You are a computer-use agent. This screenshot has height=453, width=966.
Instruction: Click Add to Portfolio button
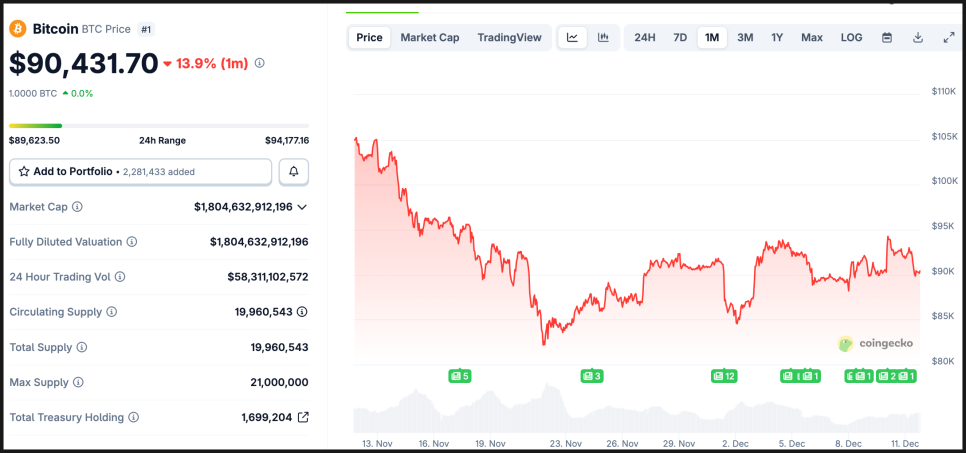click(140, 172)
